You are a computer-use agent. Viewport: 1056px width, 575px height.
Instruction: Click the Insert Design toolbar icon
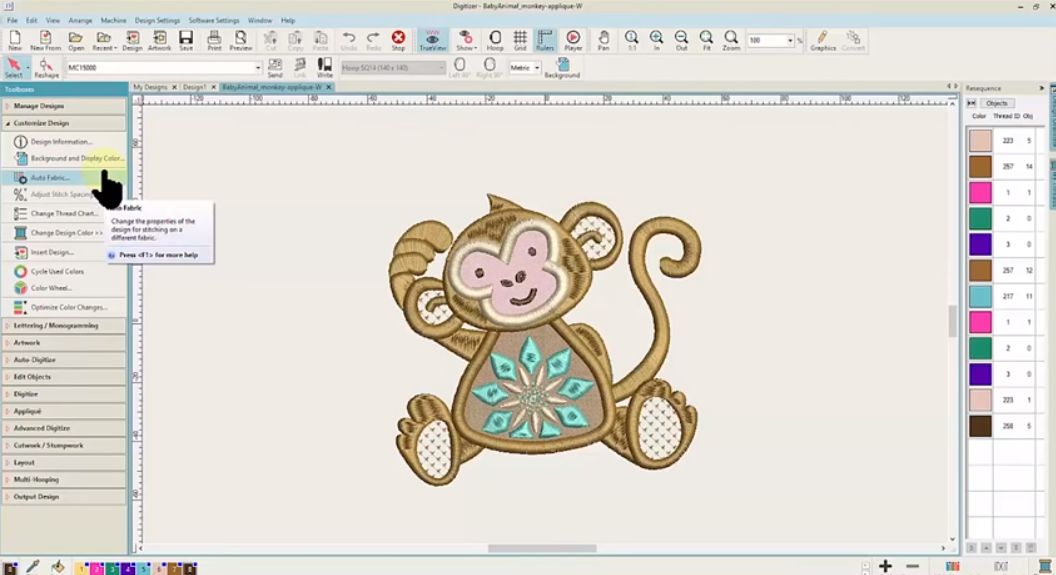[x=133, y=40]
